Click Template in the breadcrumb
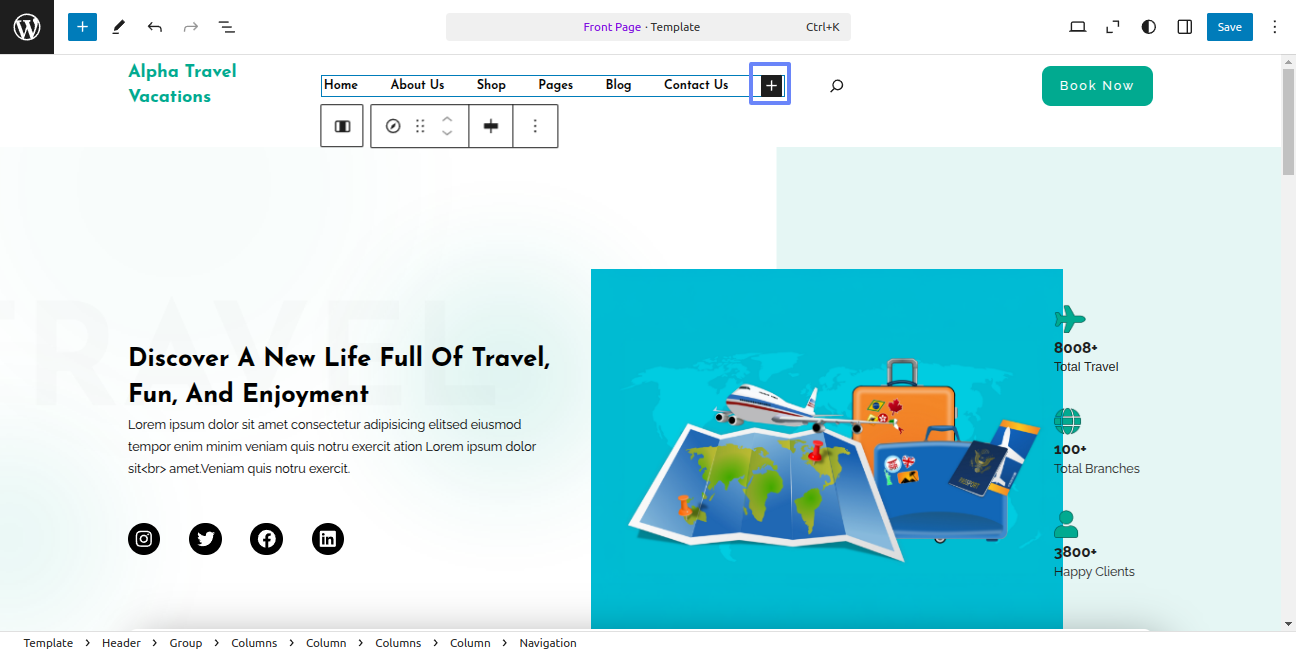1296x653 pixels. tap(48, 643)
